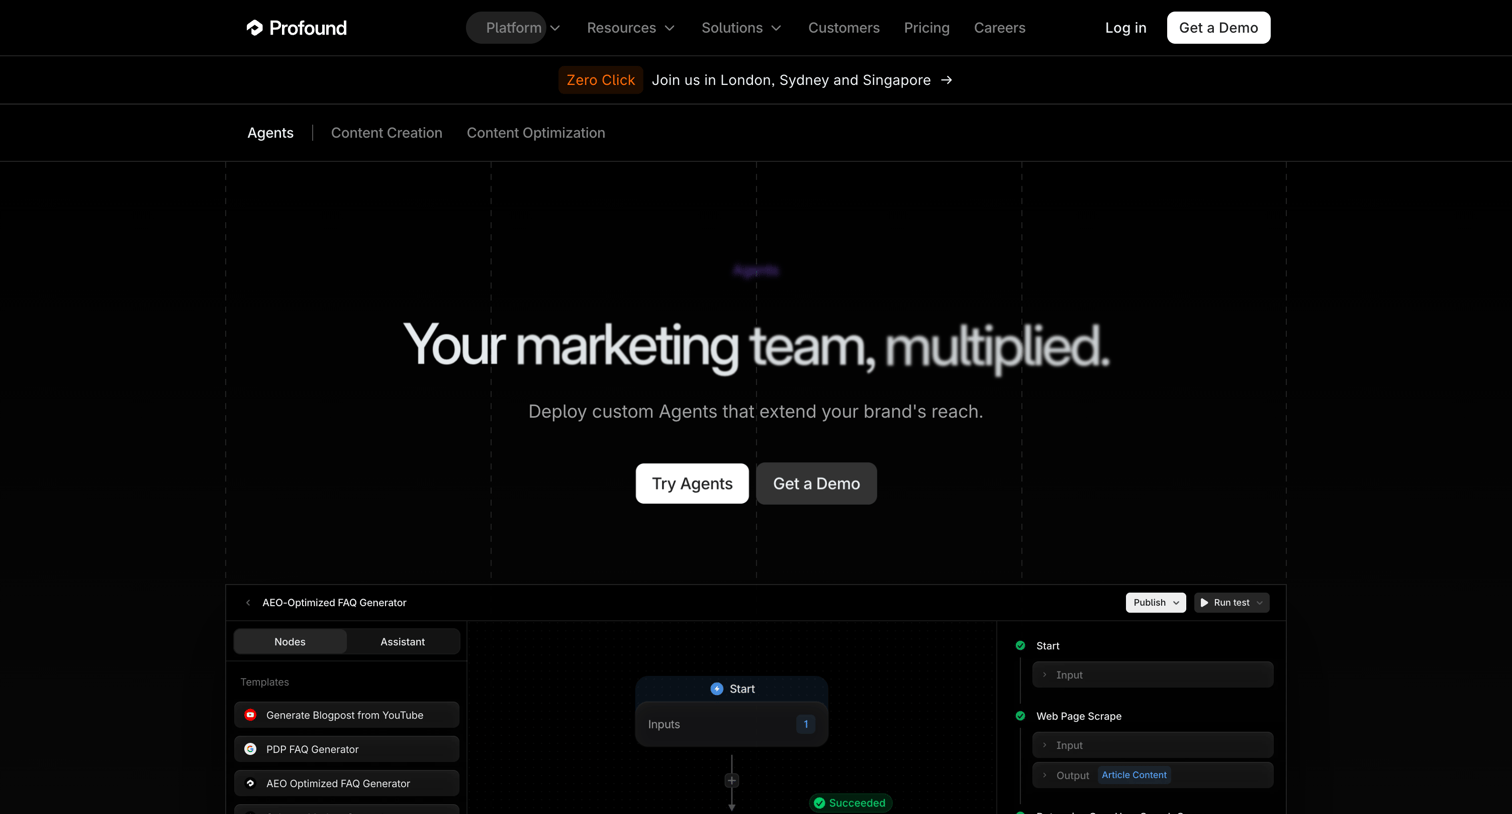The height and width of the screenshot is (814, 1512).
Task: Click the arrow after Singapore announcement
Action: click(946, 80)
